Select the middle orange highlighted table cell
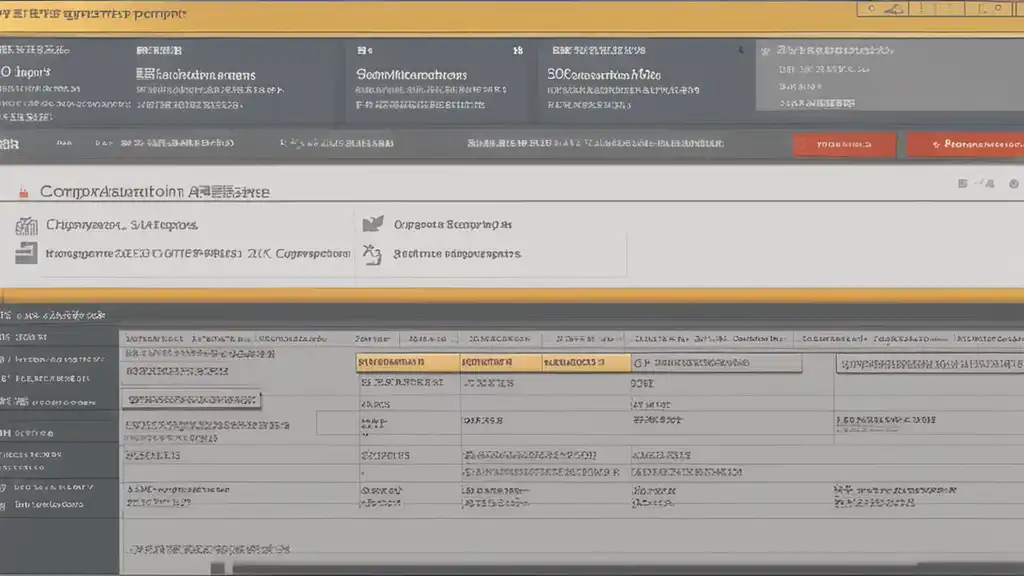The width and height of the screenshot is (1024, 576). pos(501,362)
